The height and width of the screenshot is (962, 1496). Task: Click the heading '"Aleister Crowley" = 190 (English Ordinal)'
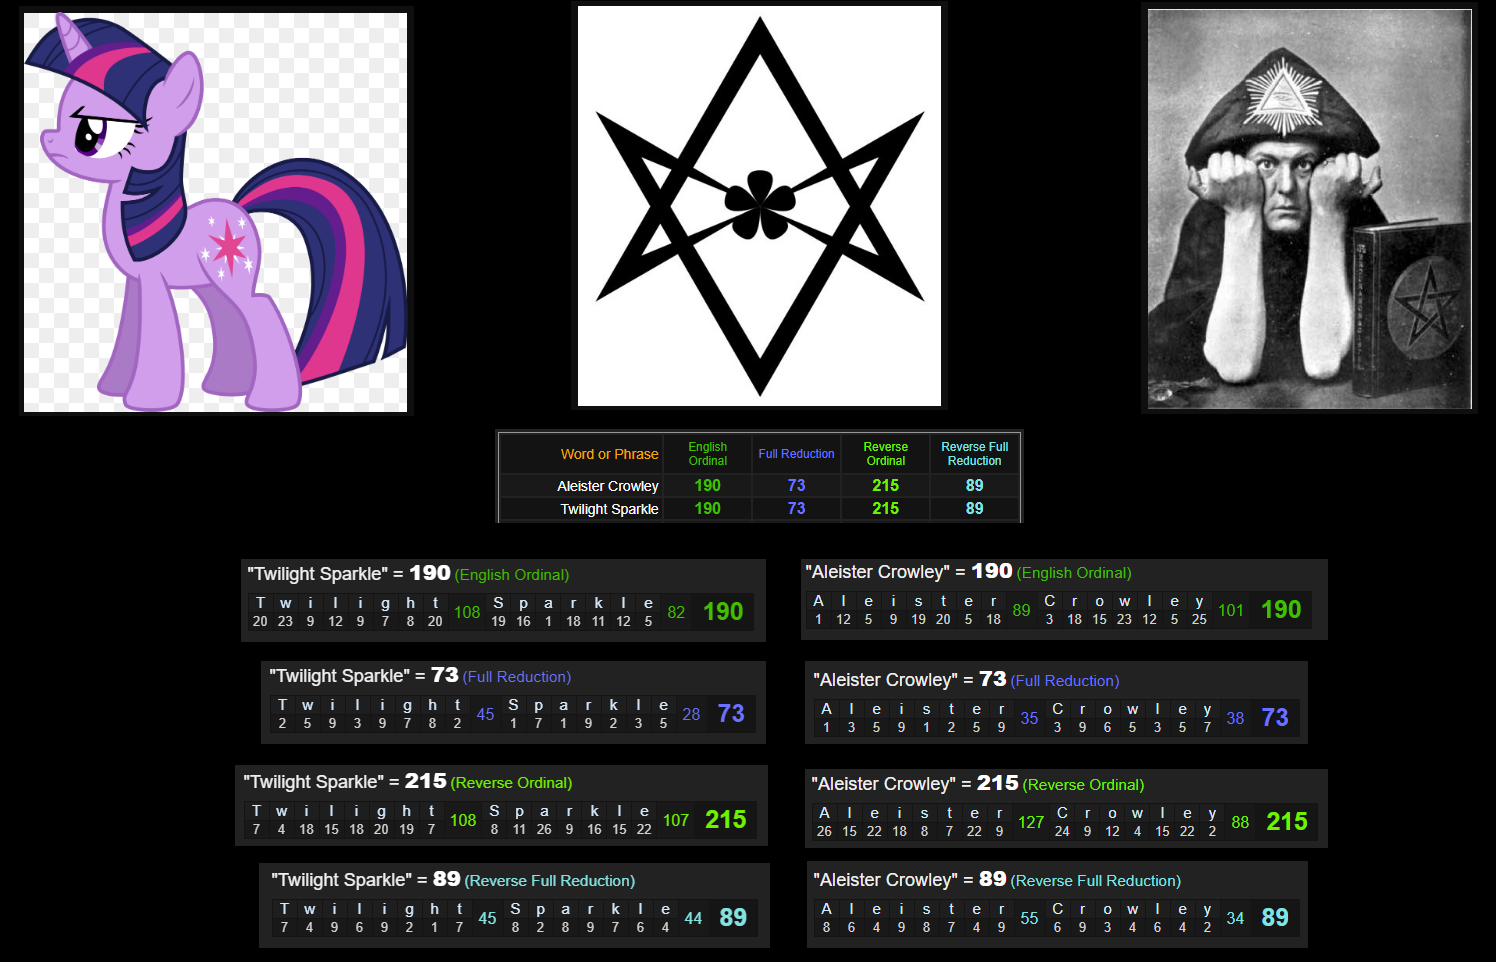(x=968, y=571)
